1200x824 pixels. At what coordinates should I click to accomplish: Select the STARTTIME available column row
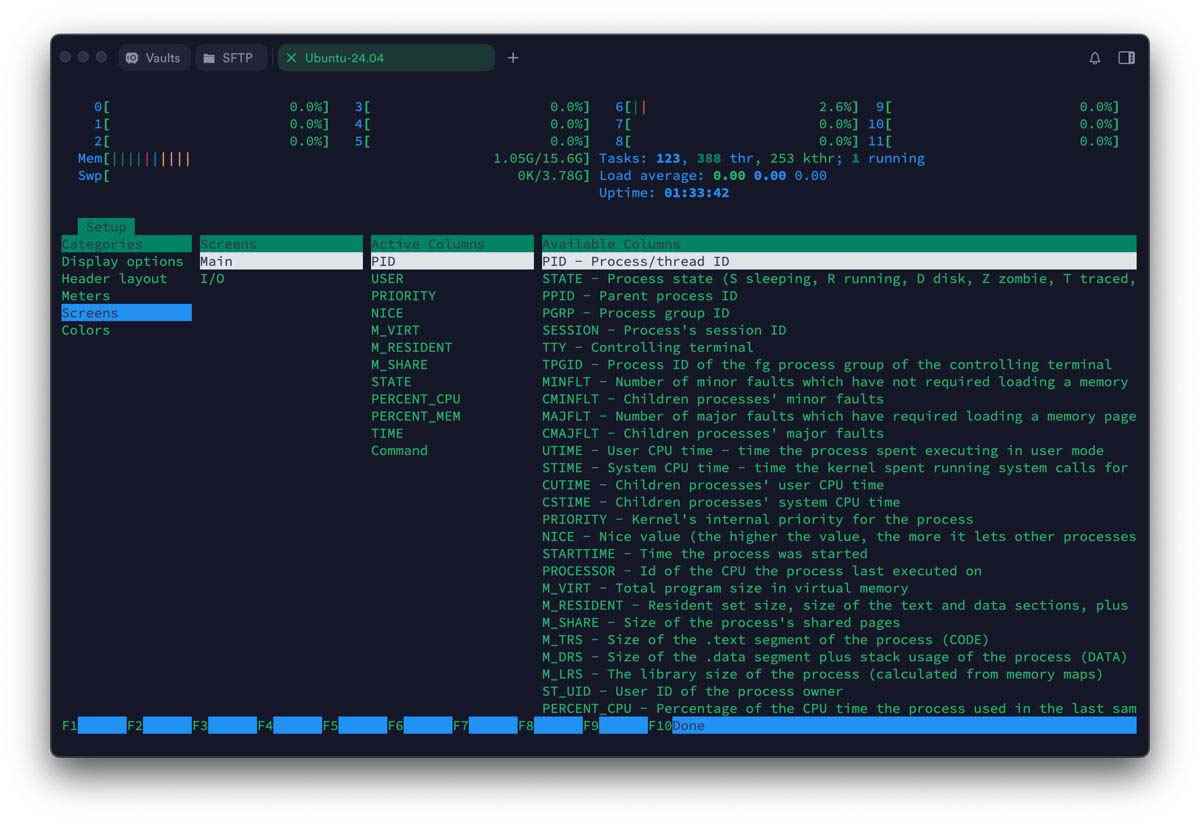[x=839, y=553]
